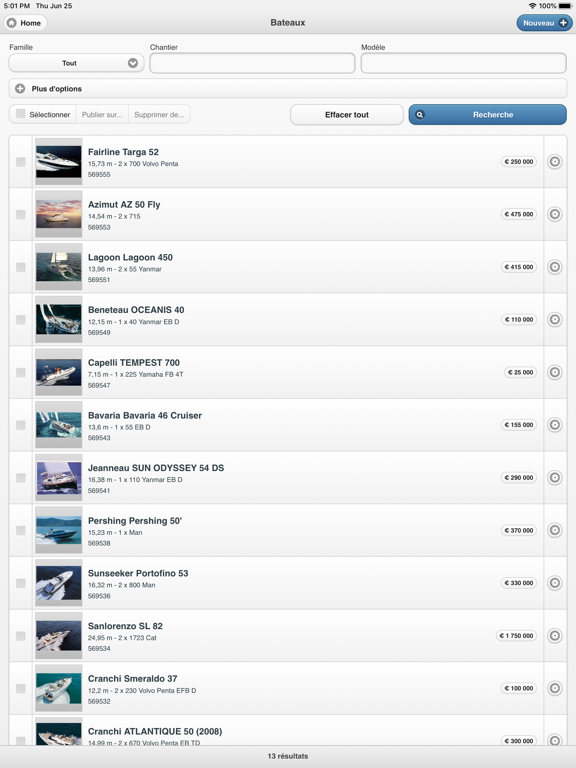Expand the Plus d'options section
The image size is (576, 768).
point(288,89)
